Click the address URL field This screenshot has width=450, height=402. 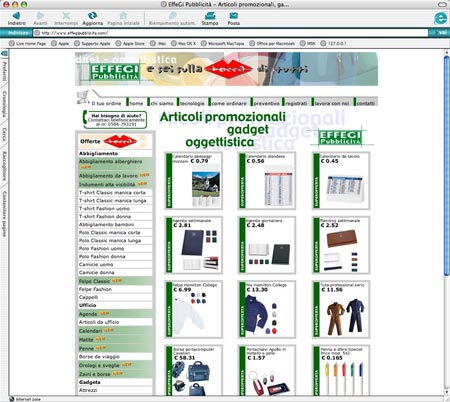[230, 33]
